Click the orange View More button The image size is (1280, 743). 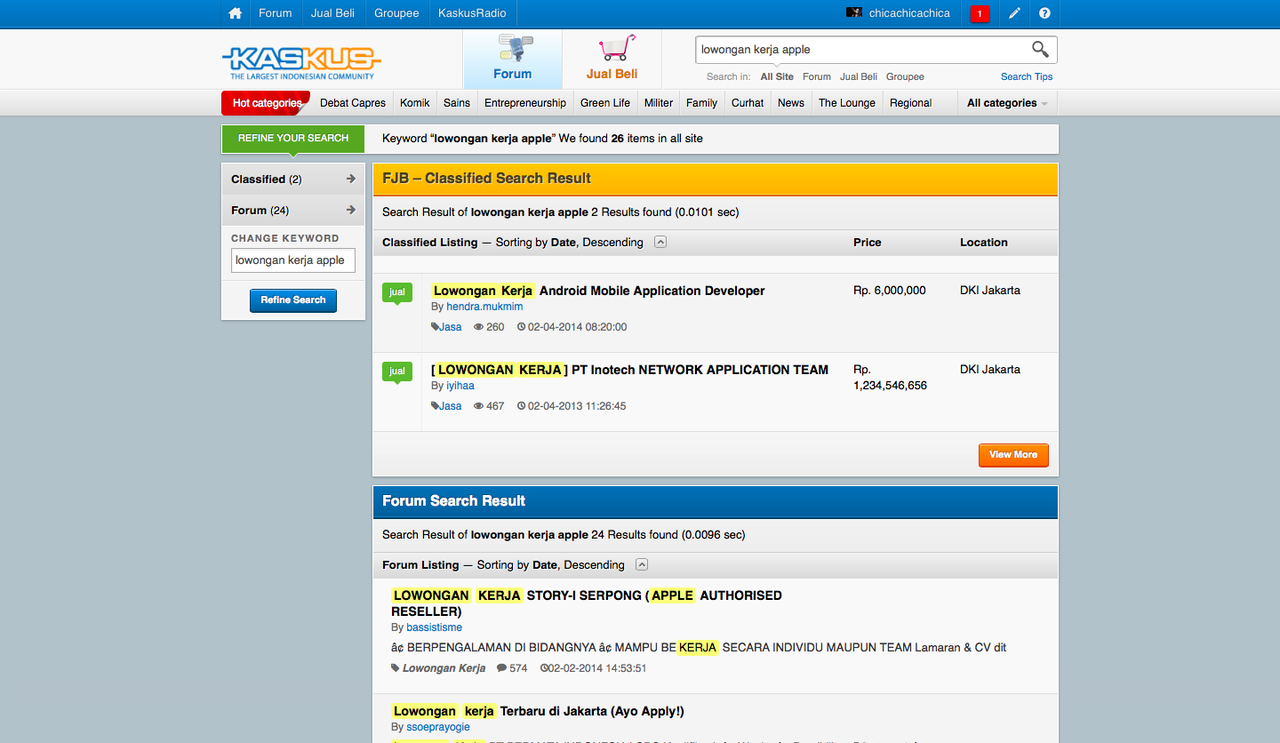pyautogui.click(x=1013, y=455)
